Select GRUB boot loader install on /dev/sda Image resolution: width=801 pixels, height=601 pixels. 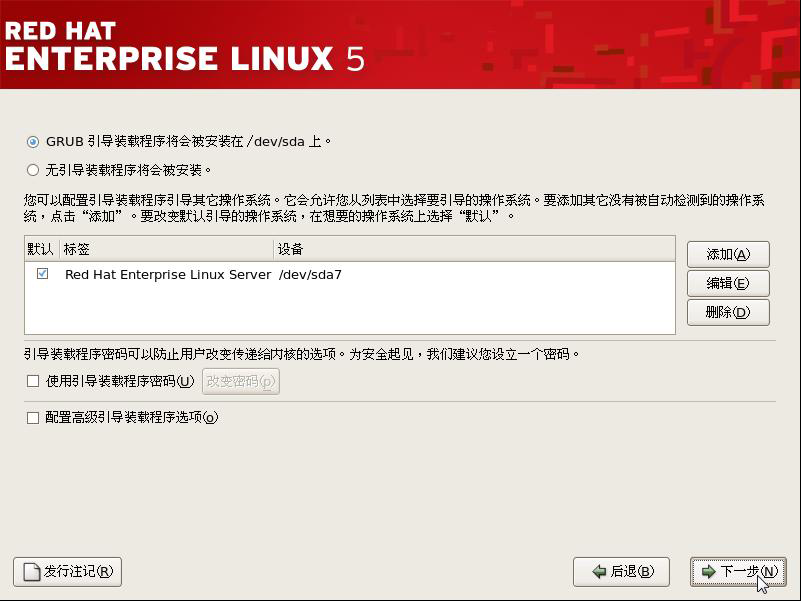(33, 142)
